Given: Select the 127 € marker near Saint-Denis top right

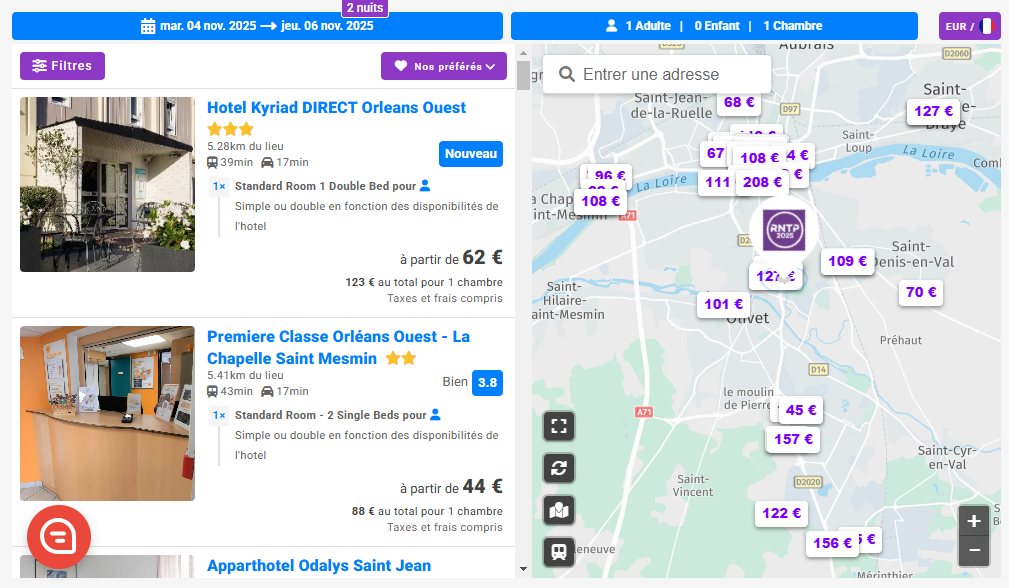Looking at the screenshot, I should pyautogui.click(x=933, y=111).
